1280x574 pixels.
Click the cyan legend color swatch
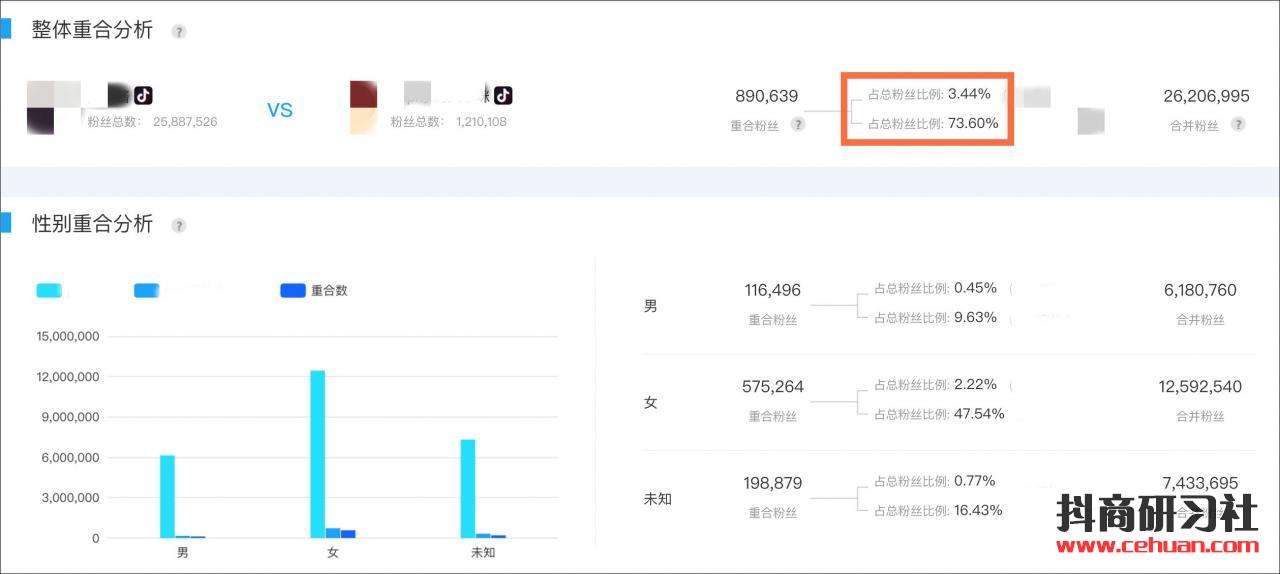pos(48,291)
